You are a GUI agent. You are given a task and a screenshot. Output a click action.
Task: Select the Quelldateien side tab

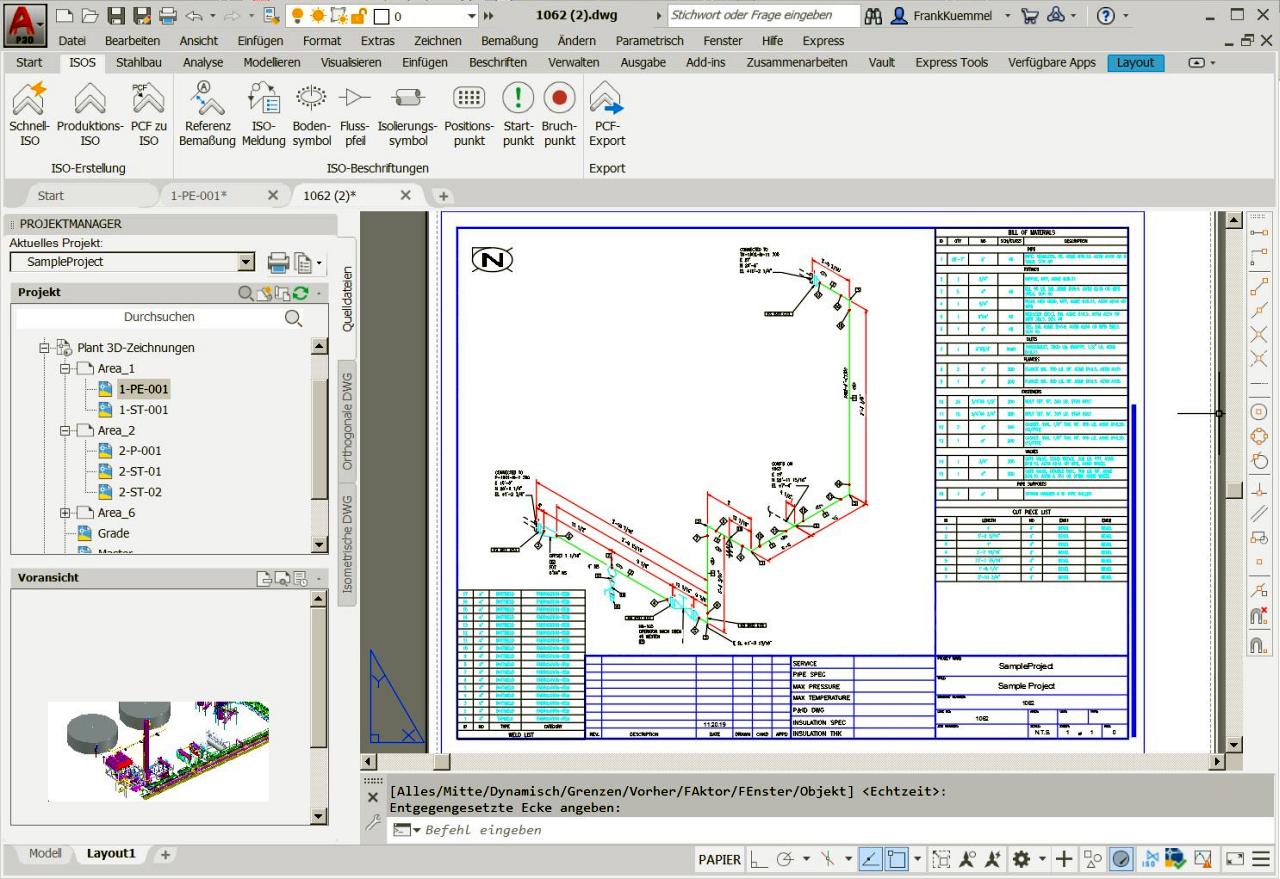347,298
